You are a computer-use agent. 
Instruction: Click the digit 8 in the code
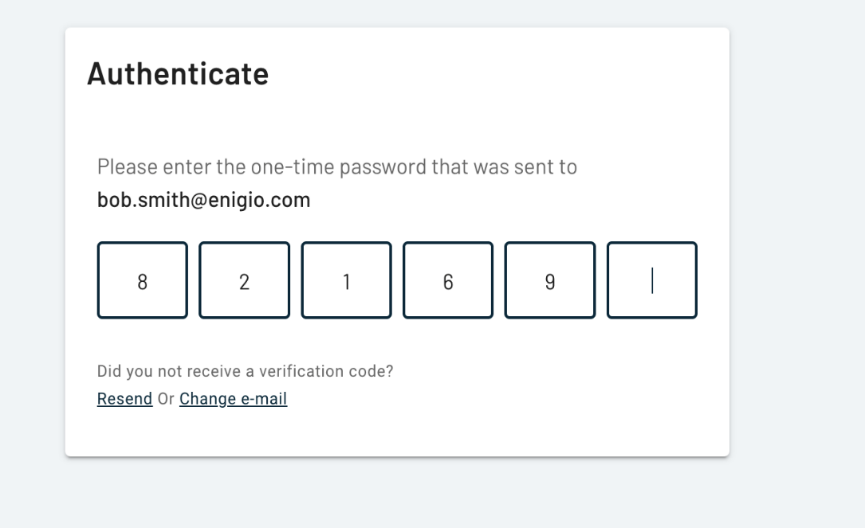point(142,282)
